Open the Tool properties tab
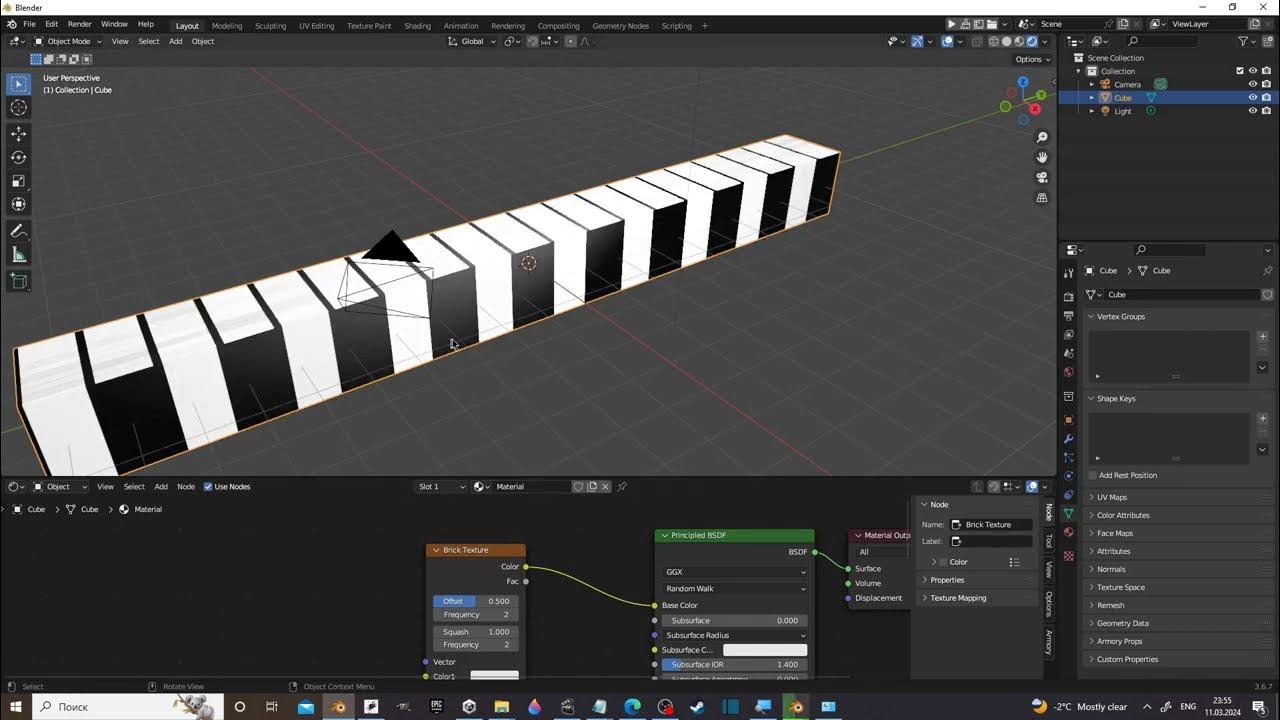 [1068, 273]
